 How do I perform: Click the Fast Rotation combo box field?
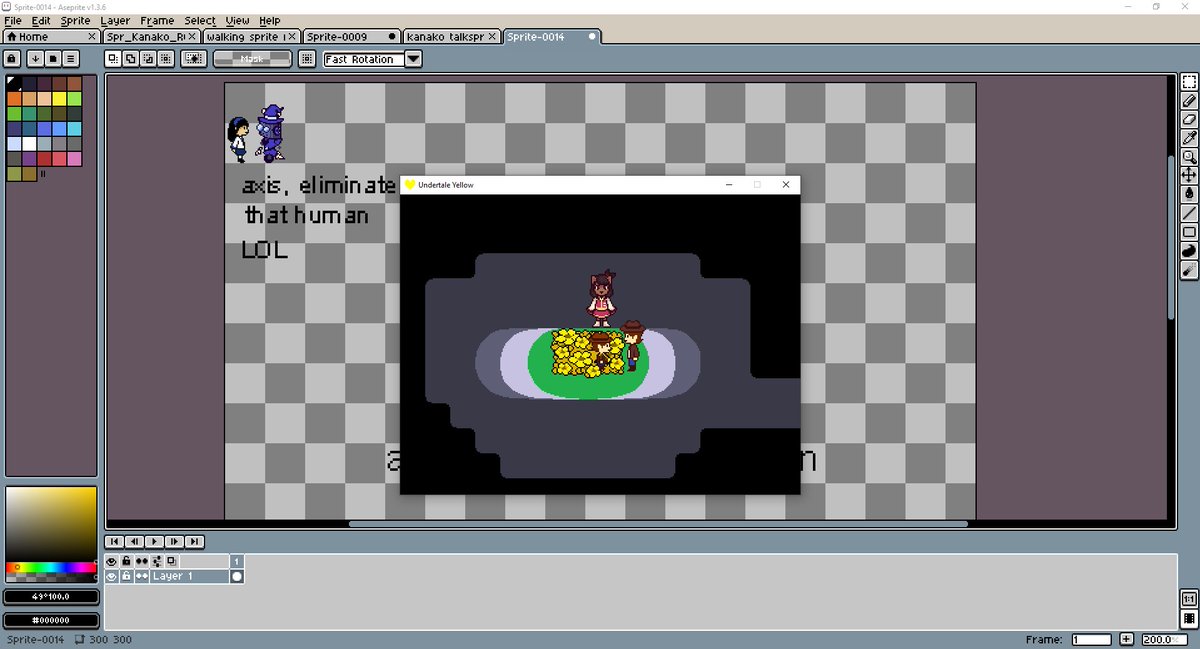364,59
